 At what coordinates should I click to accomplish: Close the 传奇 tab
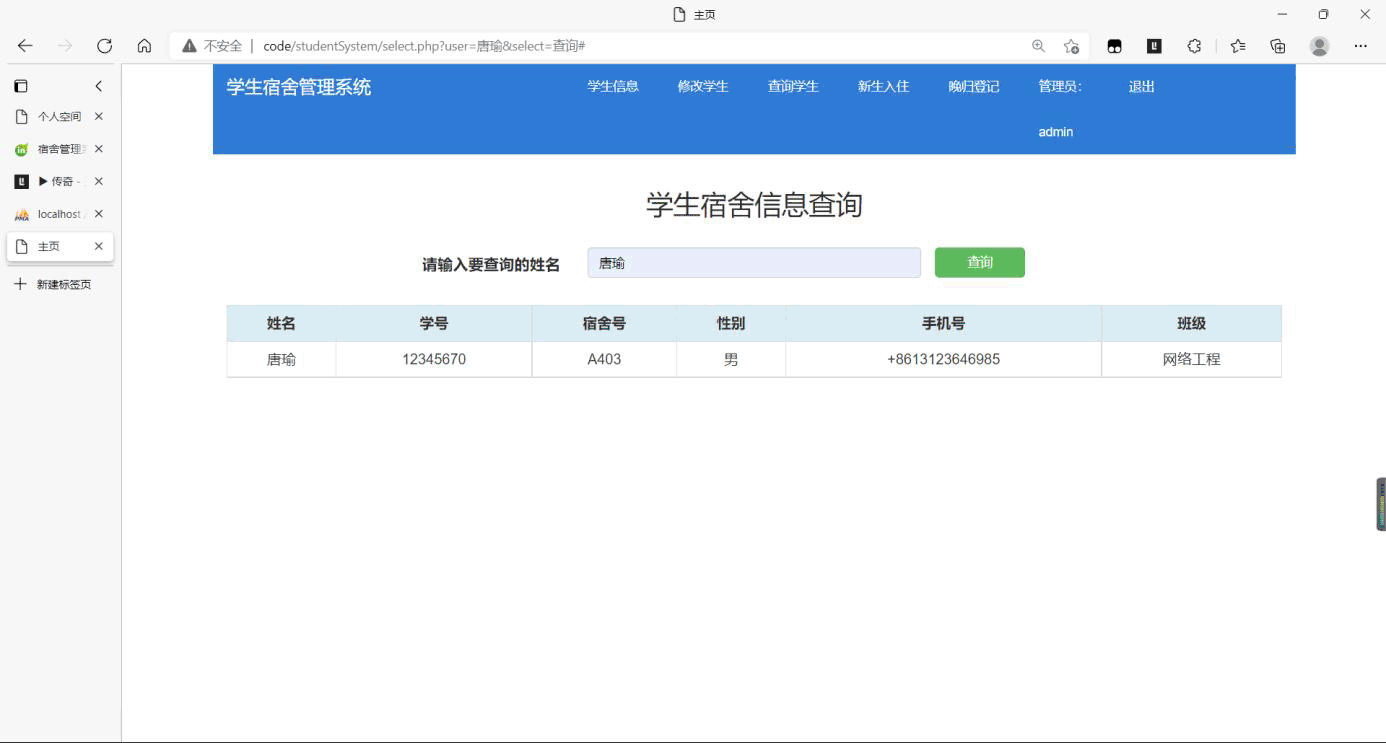98,181
